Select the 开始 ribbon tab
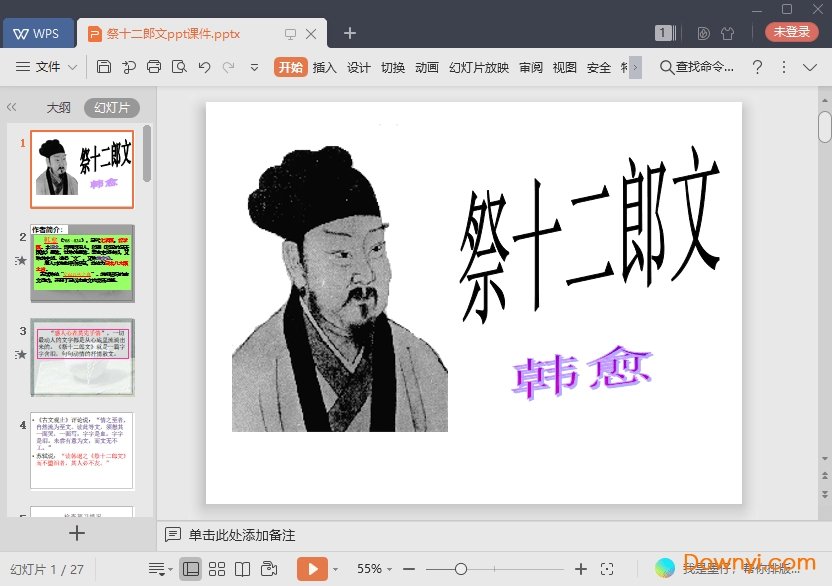This screenshot has width=832, height=586. tap(291, 67)
